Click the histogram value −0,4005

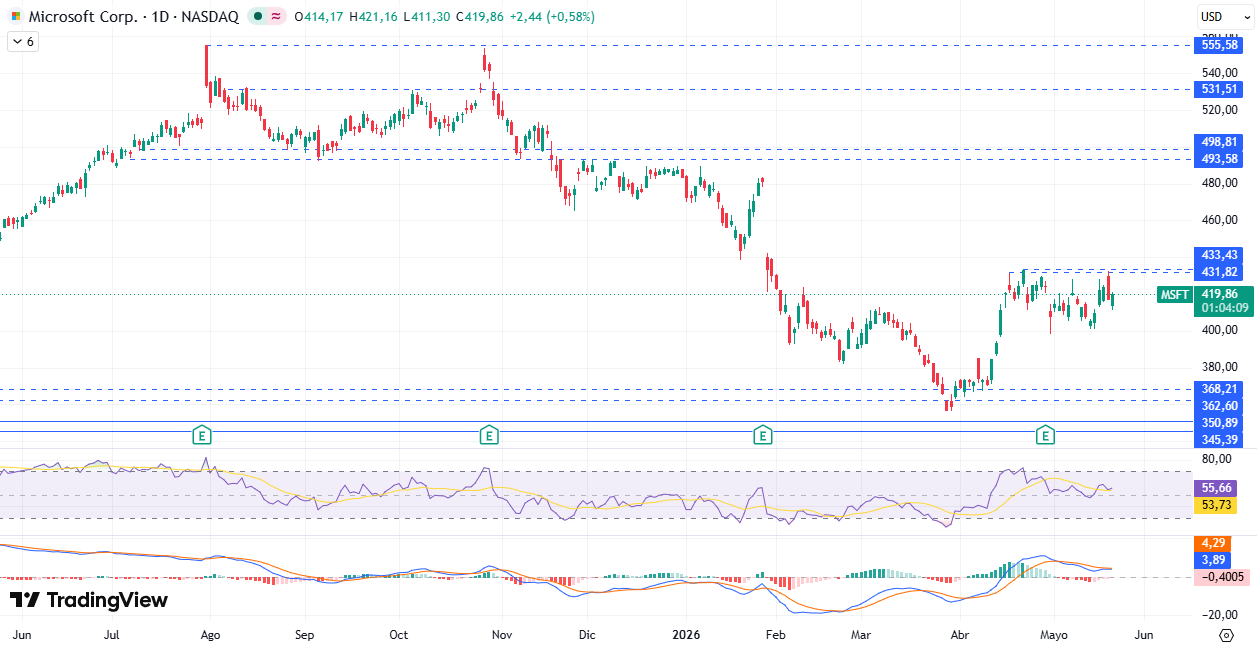coord(1220,577)
